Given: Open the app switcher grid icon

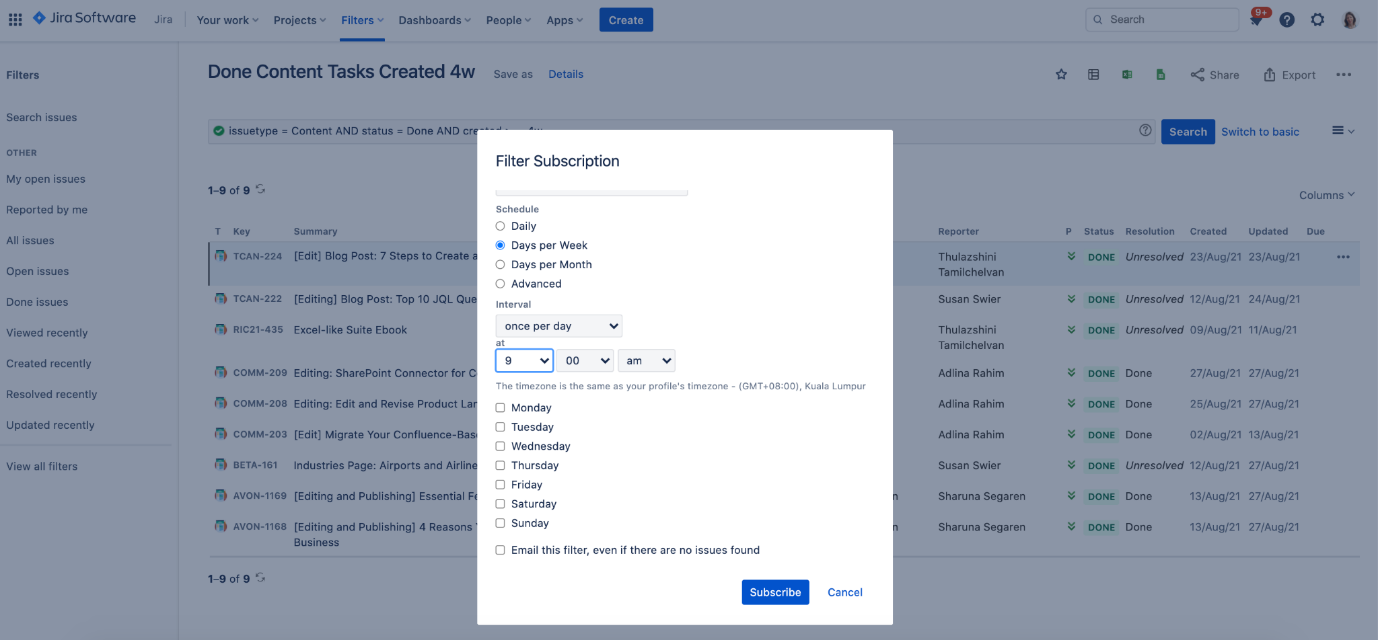Looking at the screenshot, I should tap(15, 20).
